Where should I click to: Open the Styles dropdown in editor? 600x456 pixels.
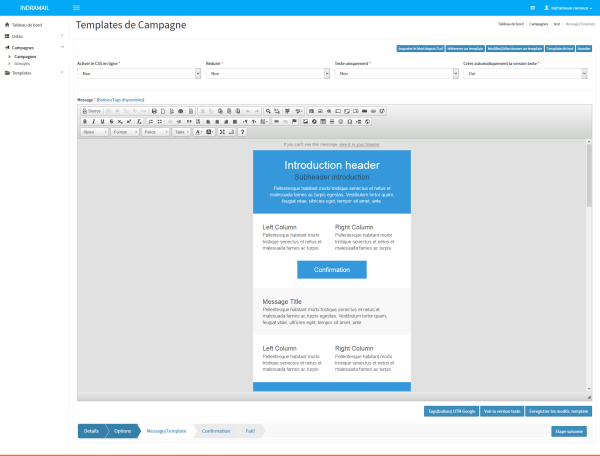tap(94, 132)
